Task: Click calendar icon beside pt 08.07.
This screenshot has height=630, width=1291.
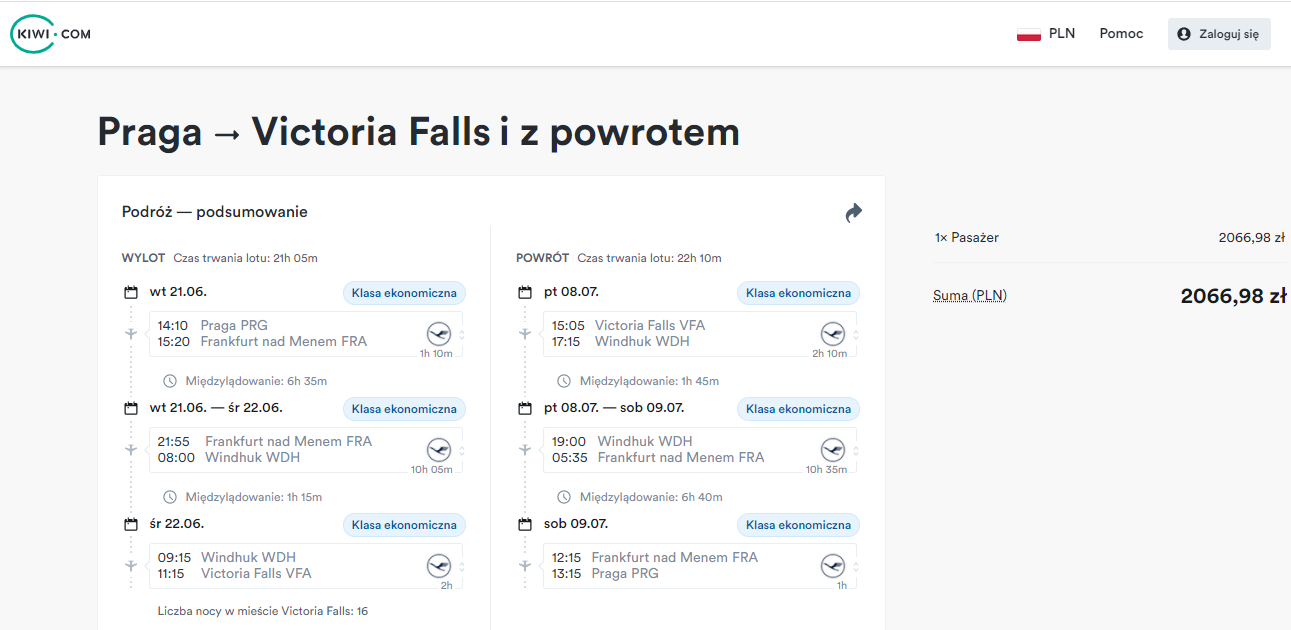Action: tap(525, 293)
